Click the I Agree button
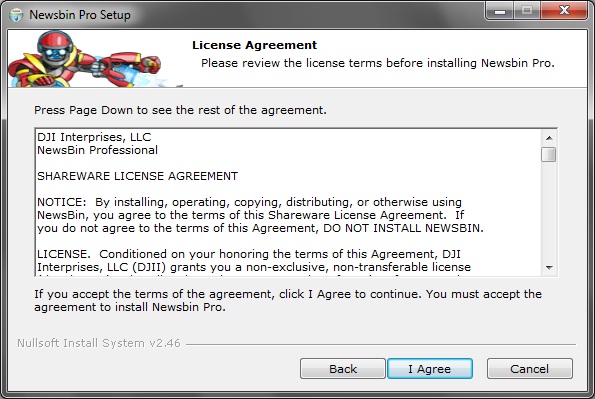The image size is (595, 399). click(430, 369)
